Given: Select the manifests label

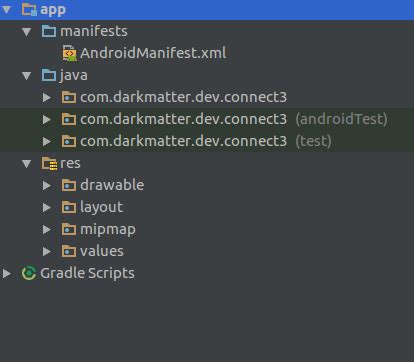Looking at the screenshot, I should tap(94, 31).
